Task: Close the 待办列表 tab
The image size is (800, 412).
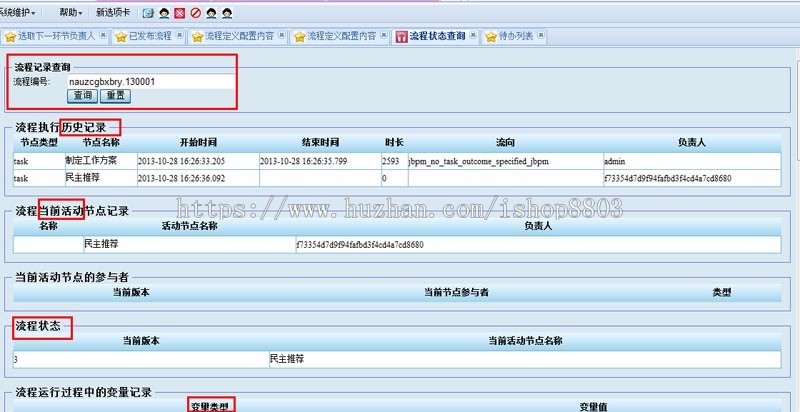Action: (541, 35)
